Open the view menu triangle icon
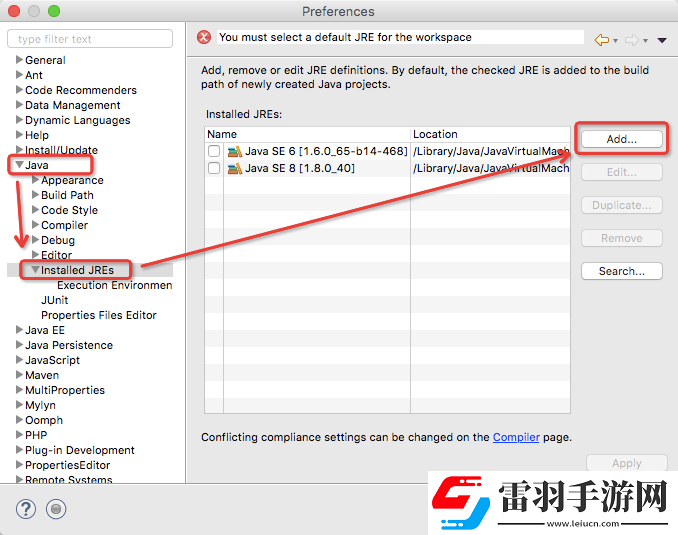The width and height of the screenshot is (678, 535). [662, 41]
